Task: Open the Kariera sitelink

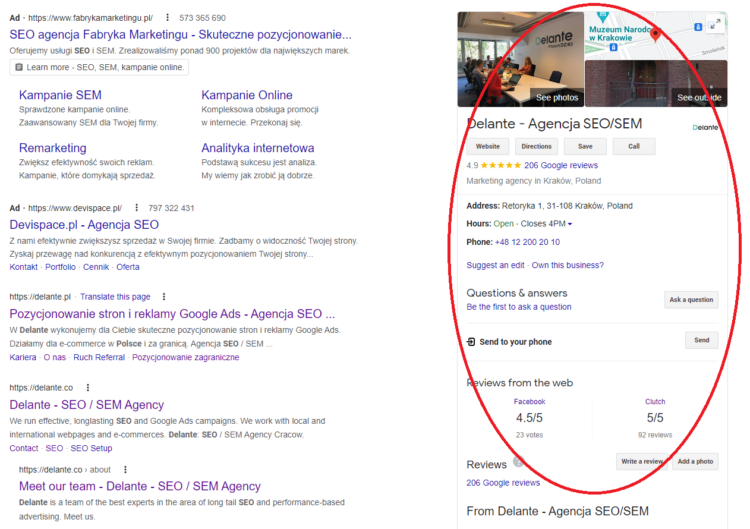Action: coord(22,357)
